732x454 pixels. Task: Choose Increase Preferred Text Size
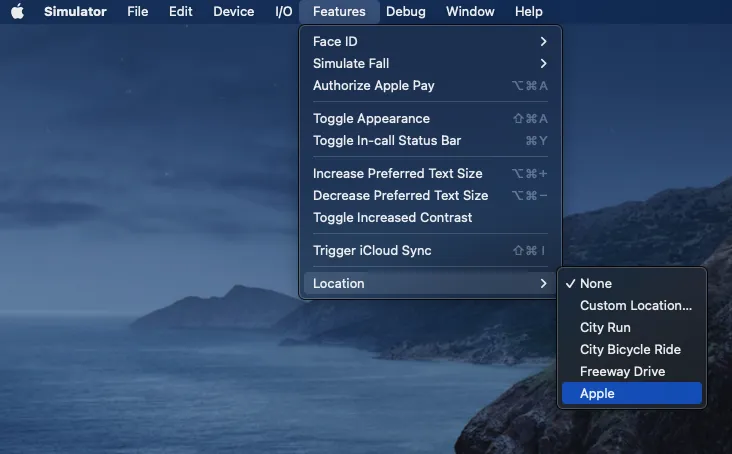(430, 174)
